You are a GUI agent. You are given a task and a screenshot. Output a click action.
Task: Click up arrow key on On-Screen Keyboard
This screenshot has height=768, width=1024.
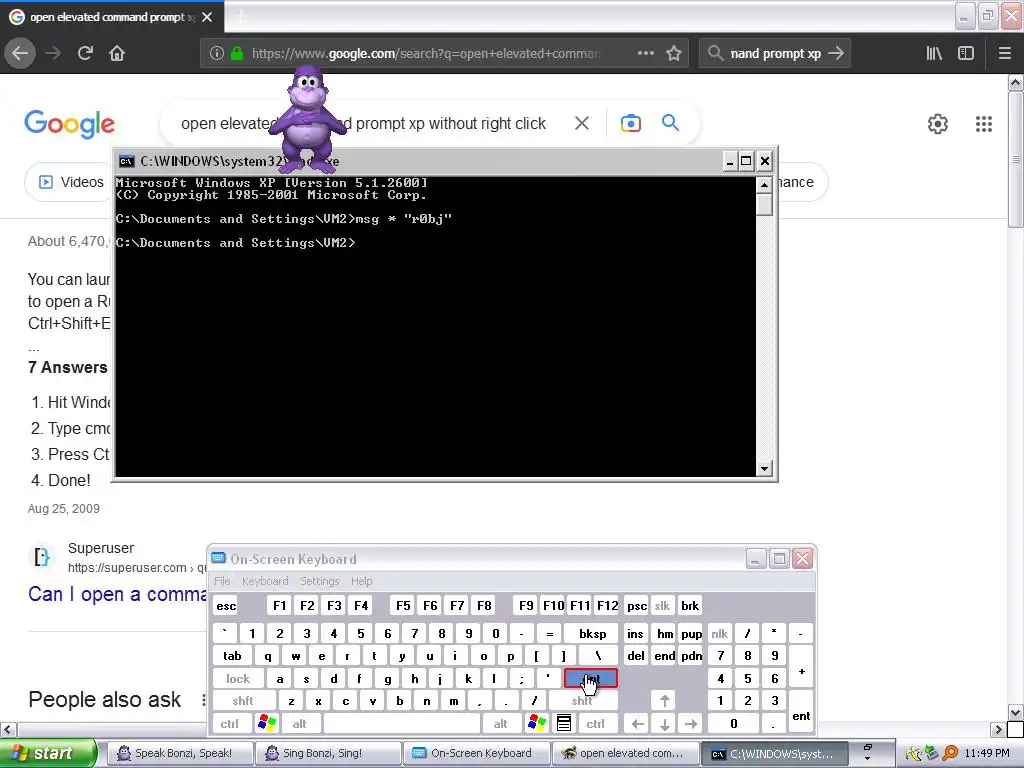(665, 701)
